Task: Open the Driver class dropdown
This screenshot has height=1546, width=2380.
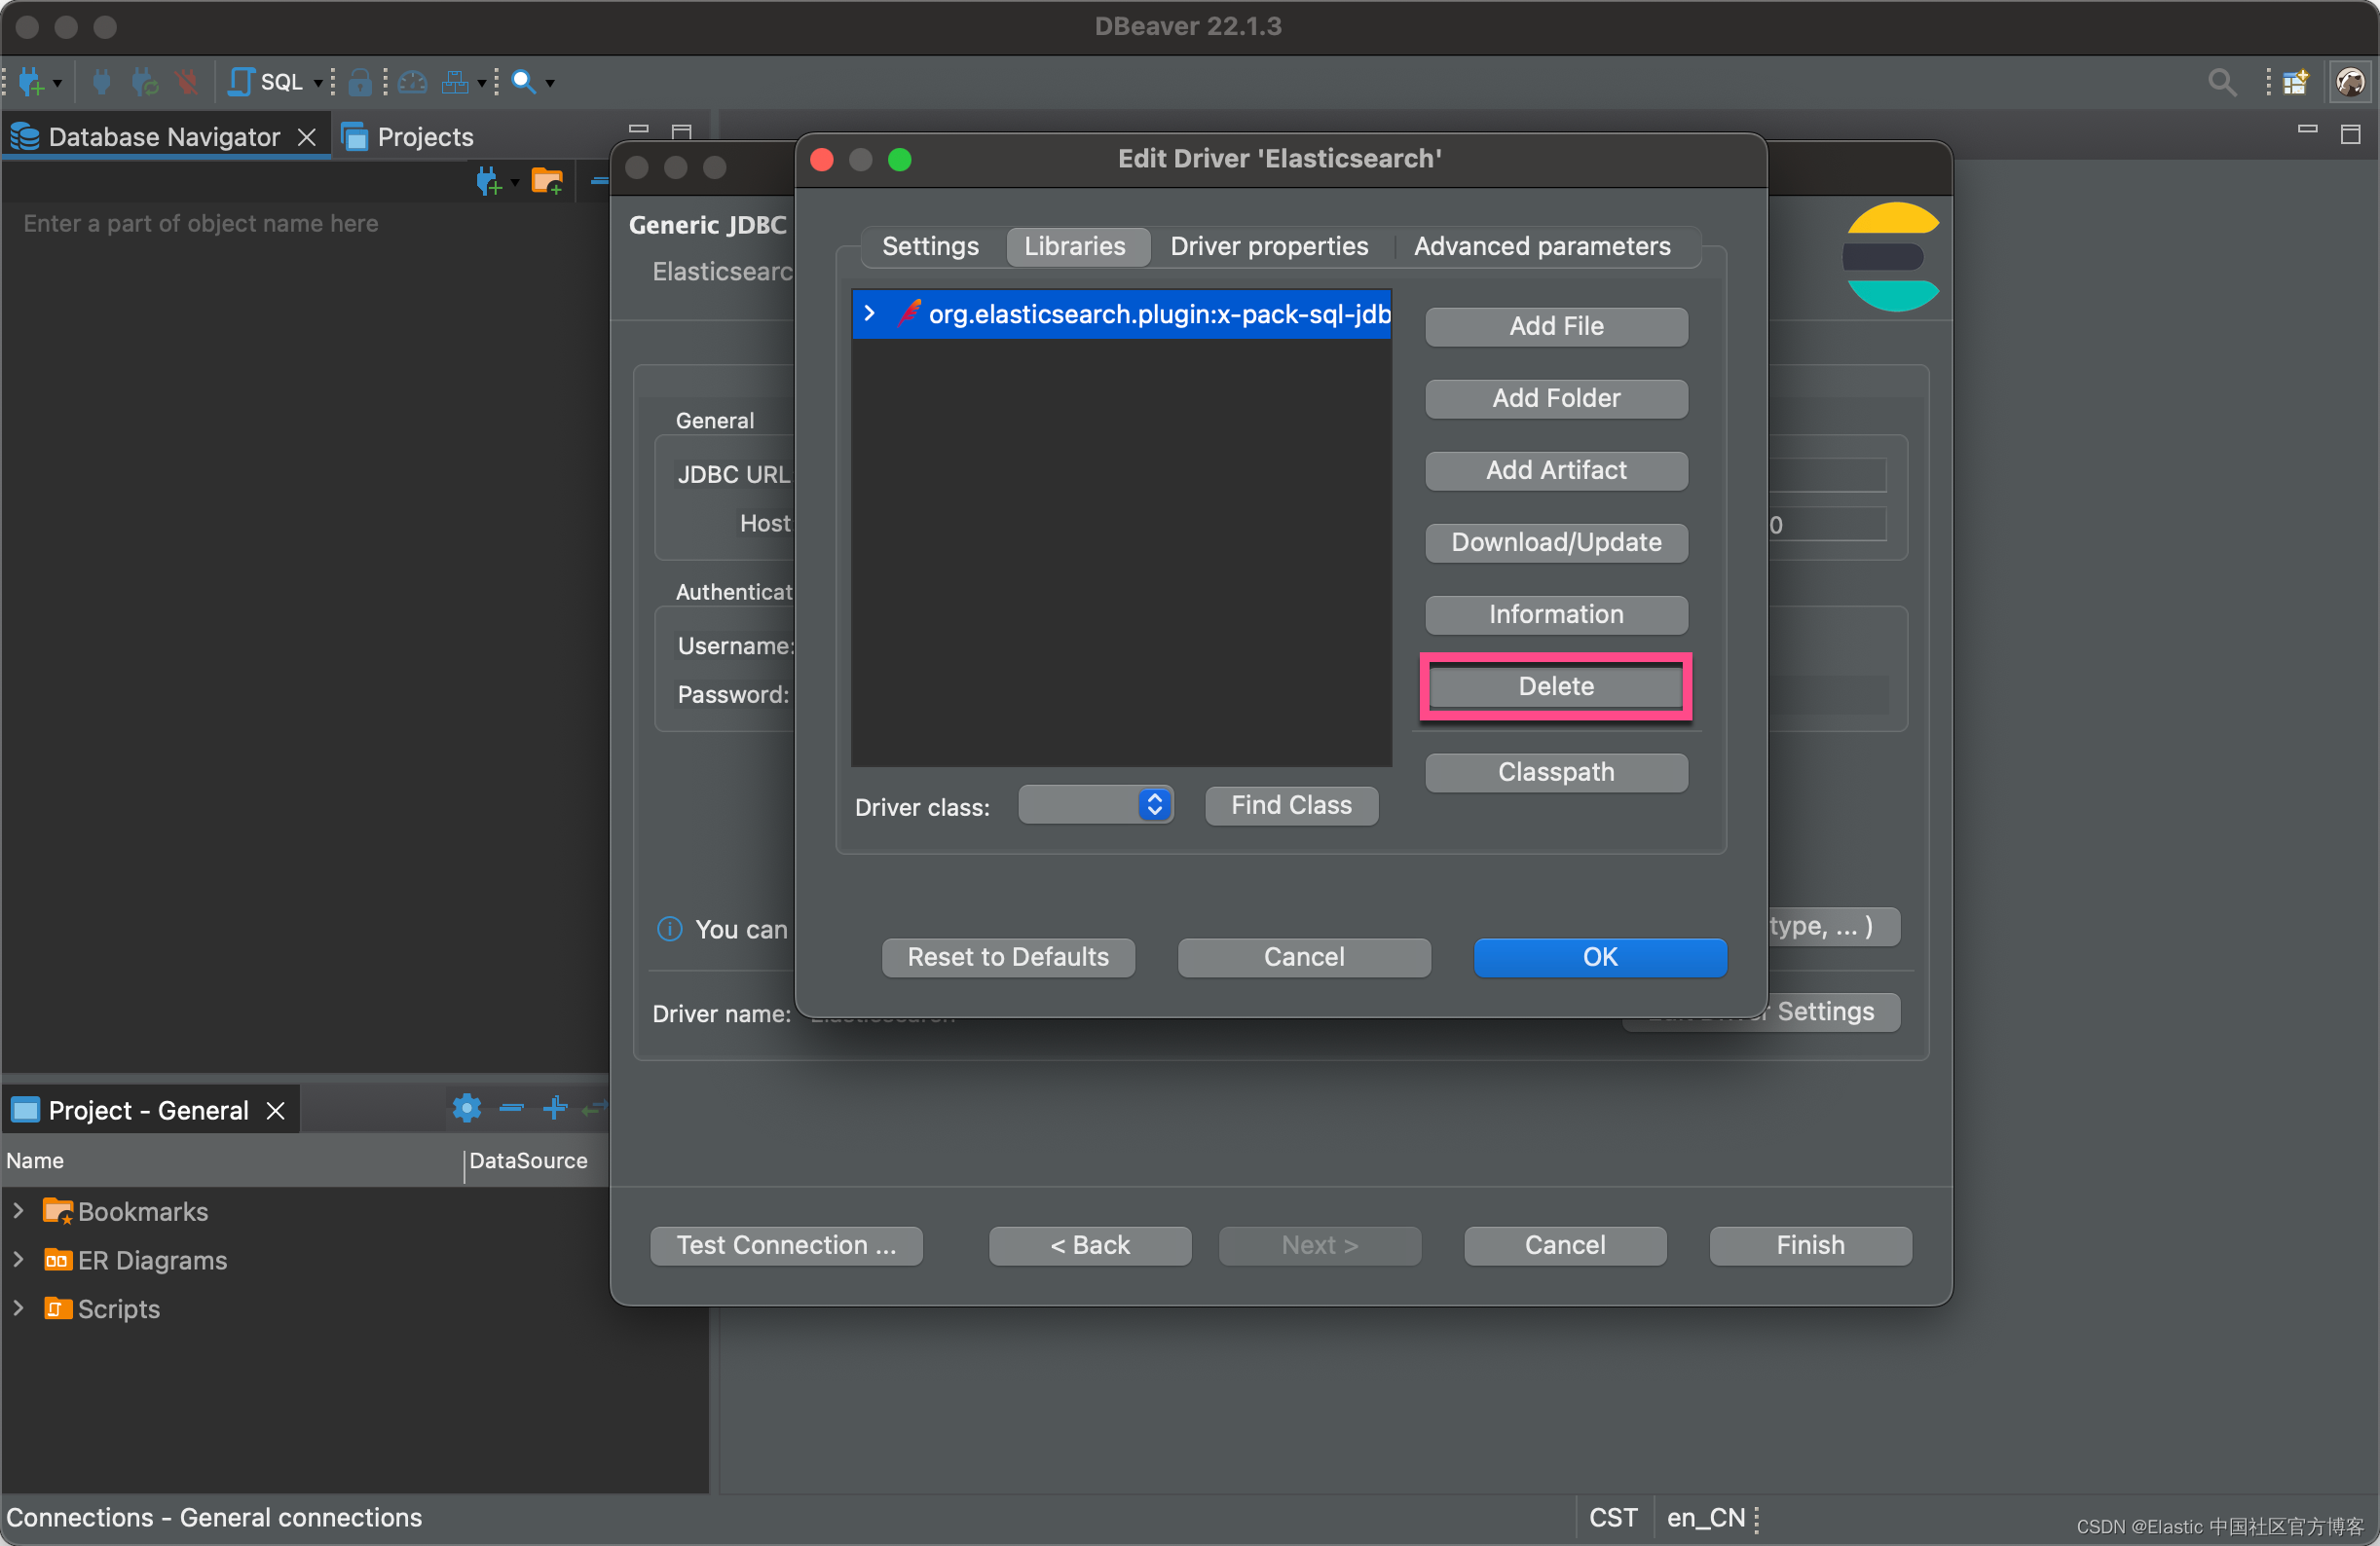Action: click(x=1154, y=805)
